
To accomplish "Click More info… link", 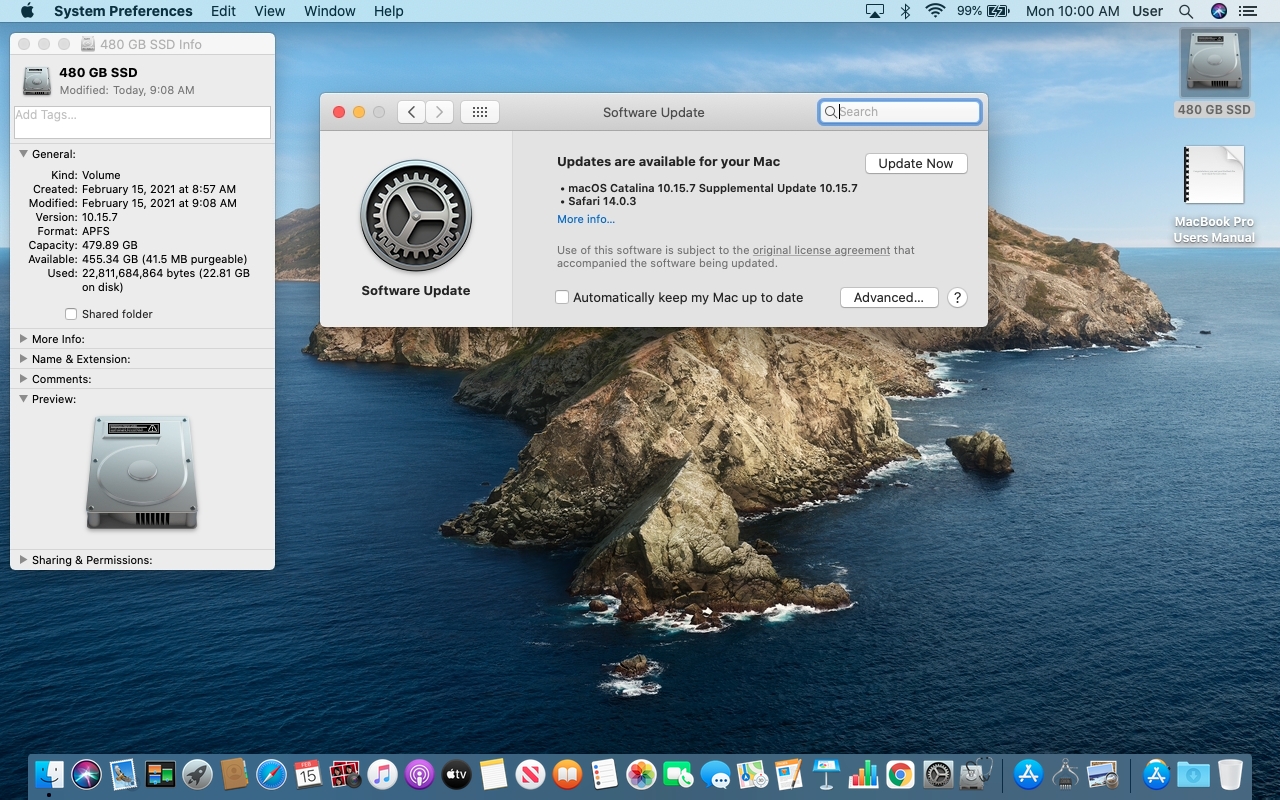I will tap(586, 219).
